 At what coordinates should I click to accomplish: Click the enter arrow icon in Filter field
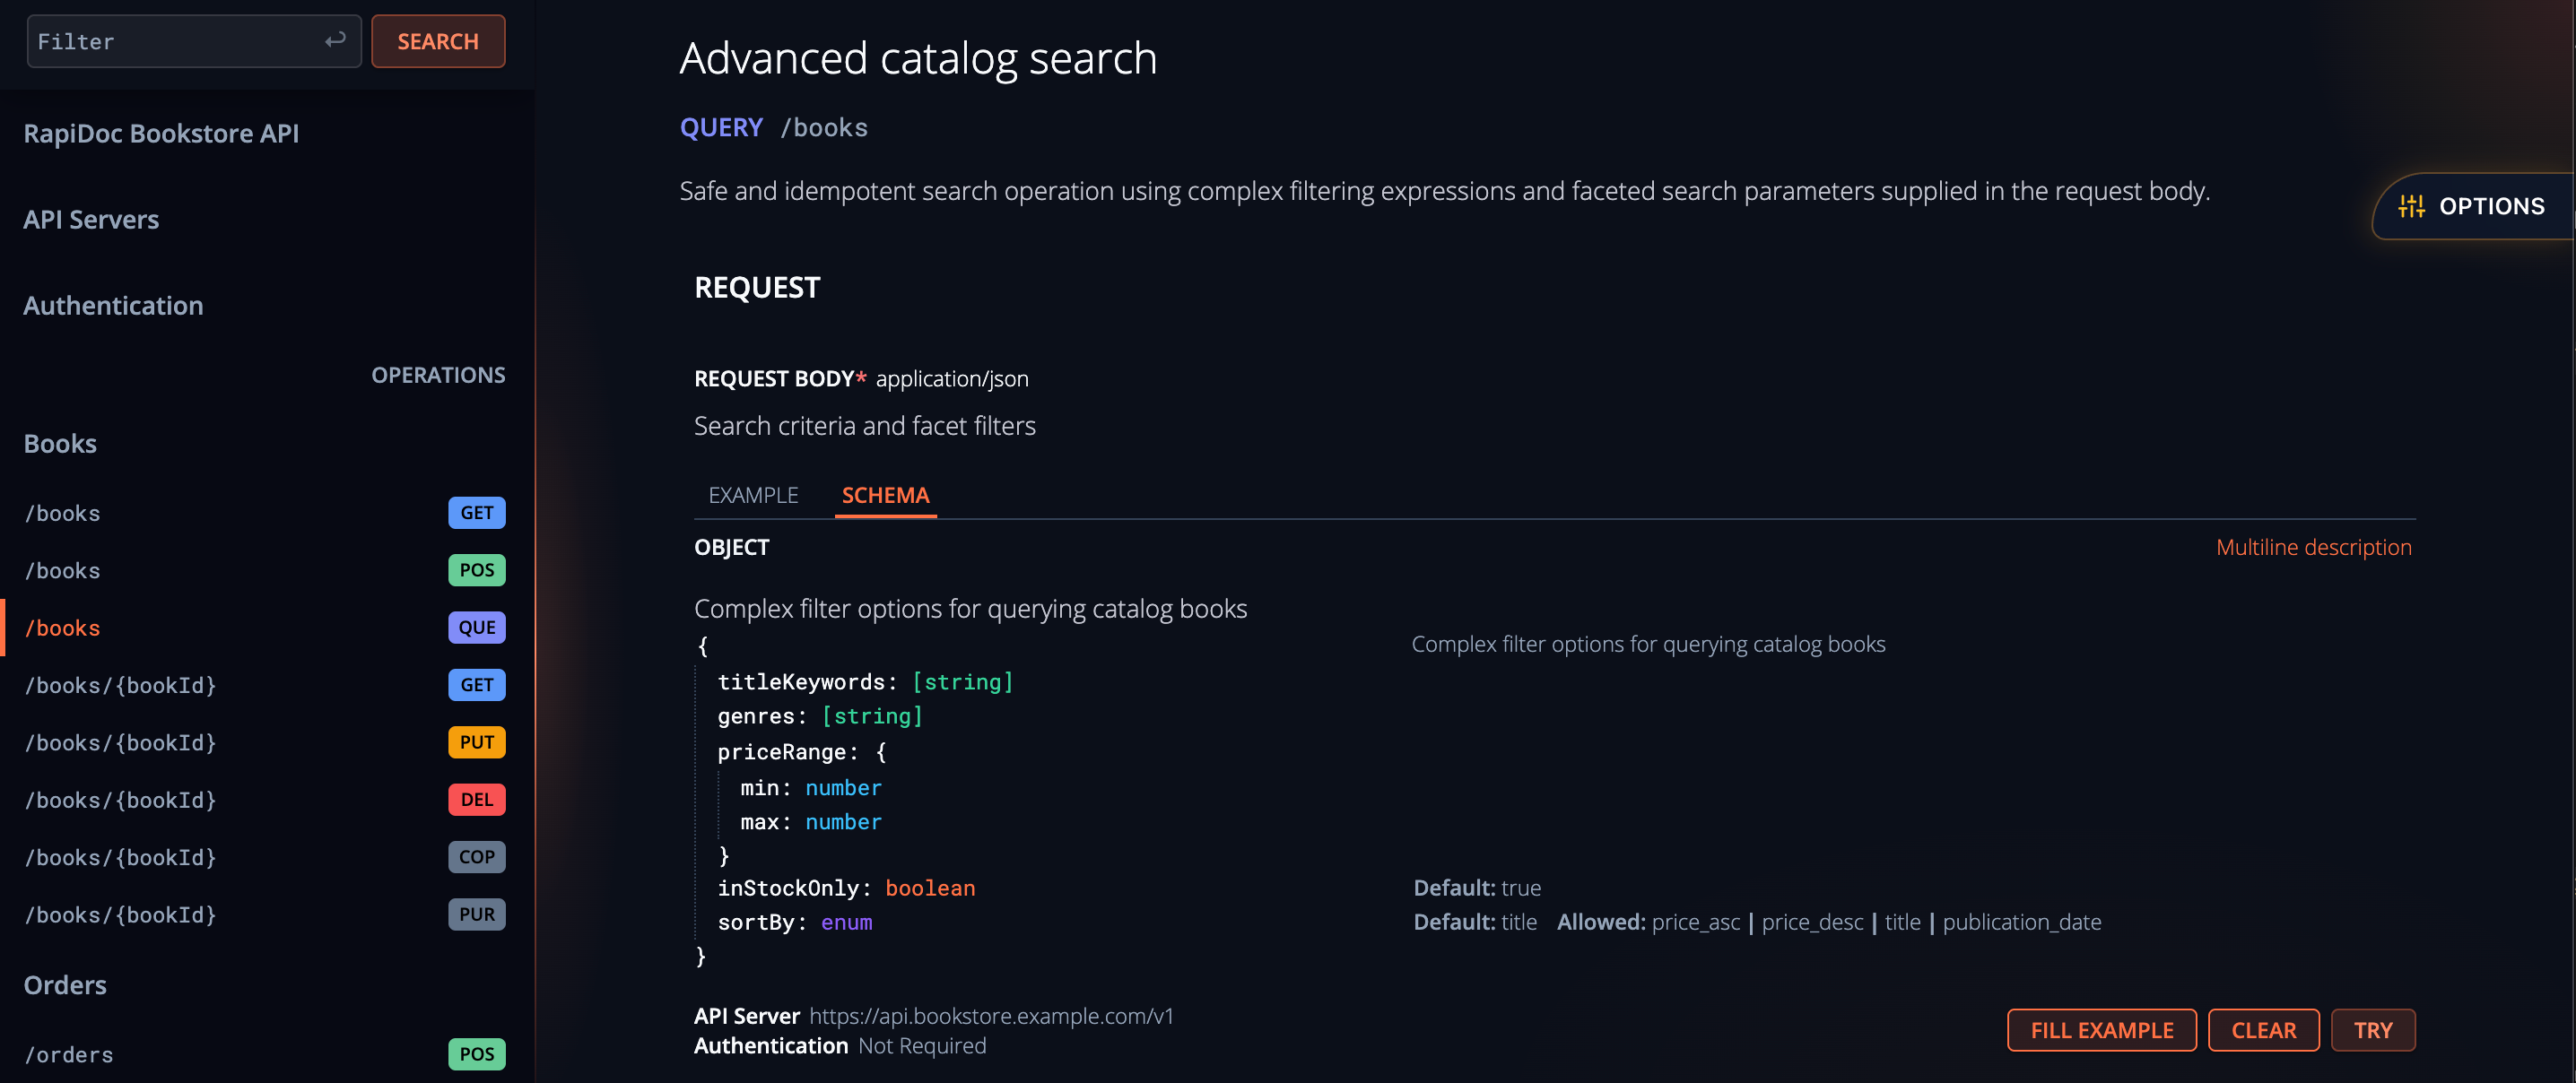[x=335, y=40]
